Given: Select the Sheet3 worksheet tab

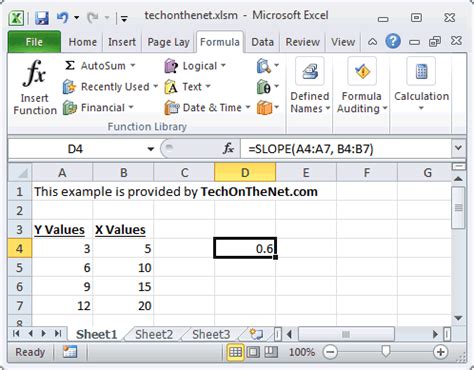Looking at the screenshot, I should (211, 334).
